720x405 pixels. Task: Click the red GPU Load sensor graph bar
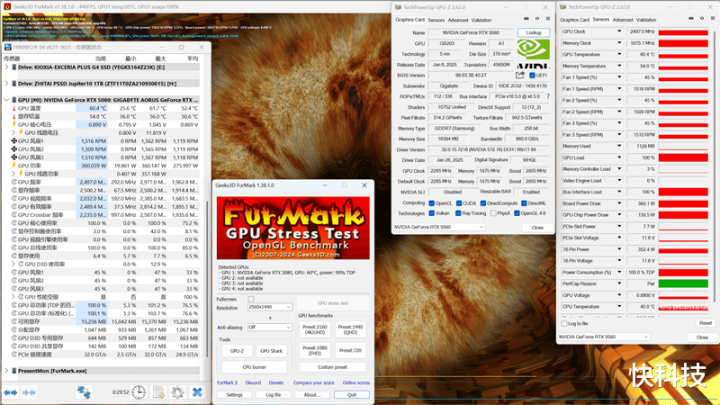coord(683,158)
